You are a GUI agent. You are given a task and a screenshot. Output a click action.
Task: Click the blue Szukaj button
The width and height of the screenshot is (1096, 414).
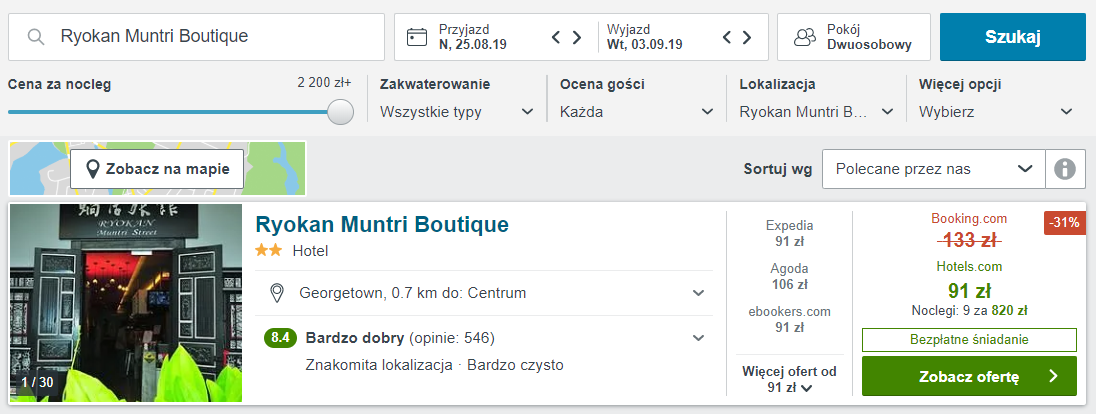click(1013, 37)
